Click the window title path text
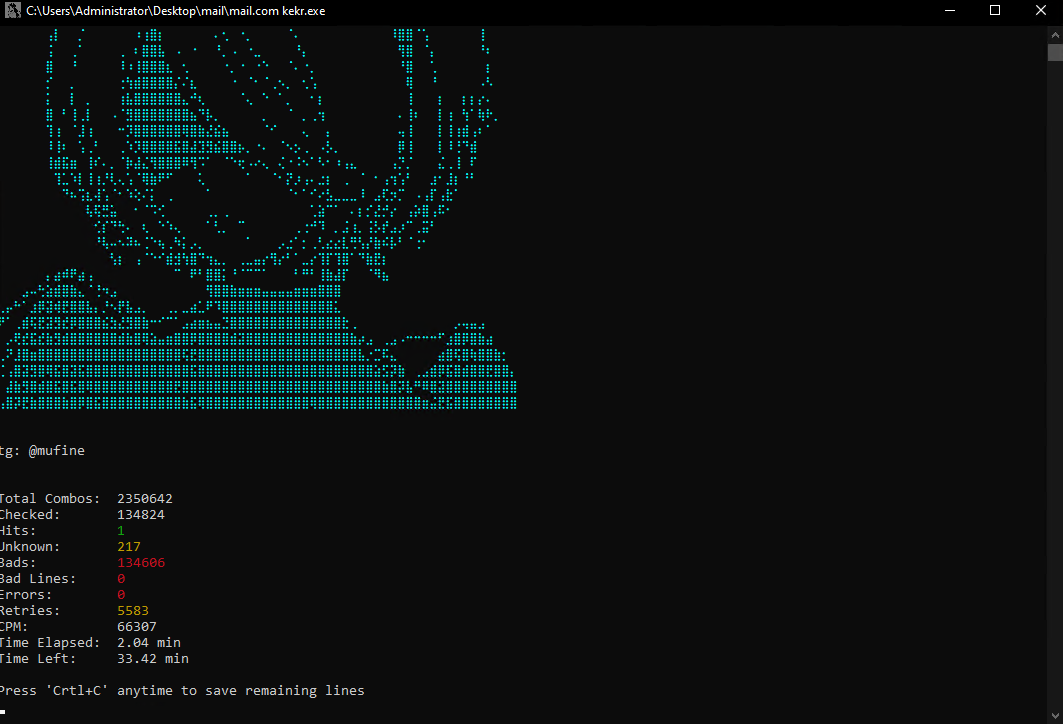Screen dimensions: 1063x724 (175, 11)
